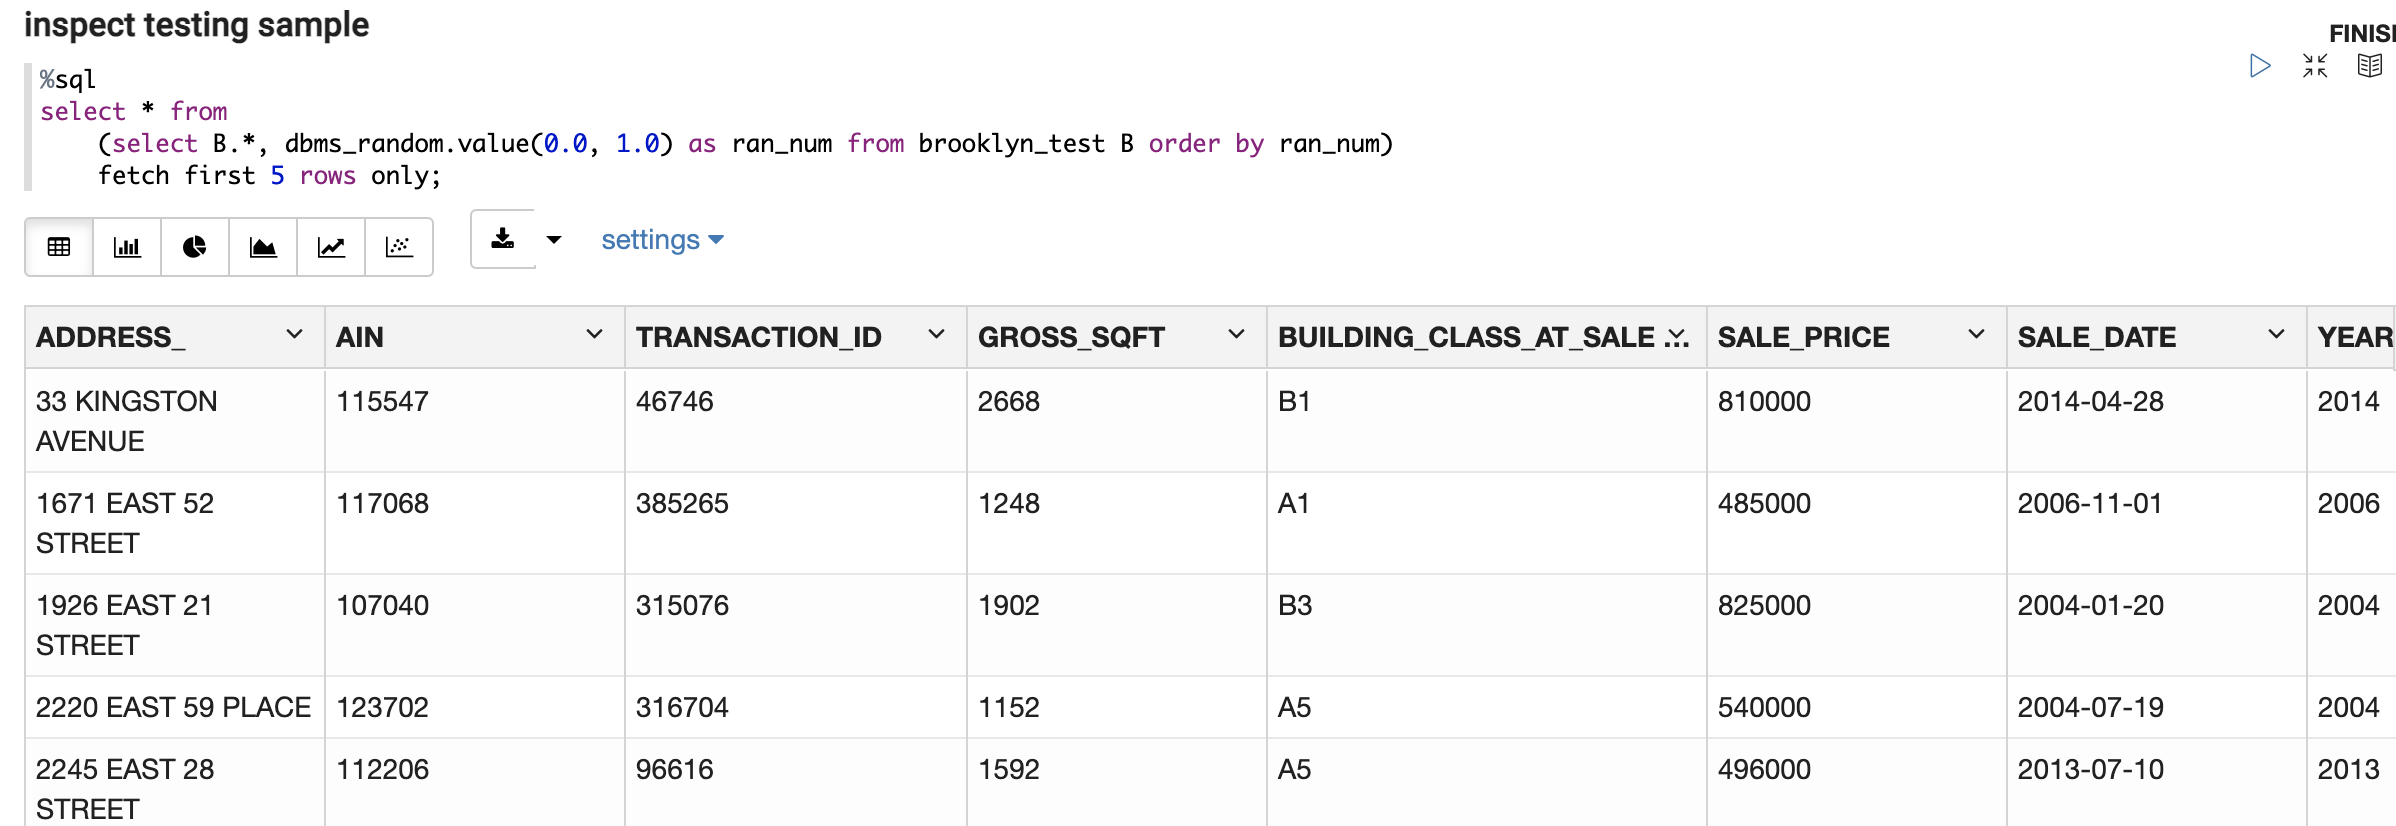Select the pie chart visualization
The width and height of the screenshot is (2396, 826).
point(195,247)
